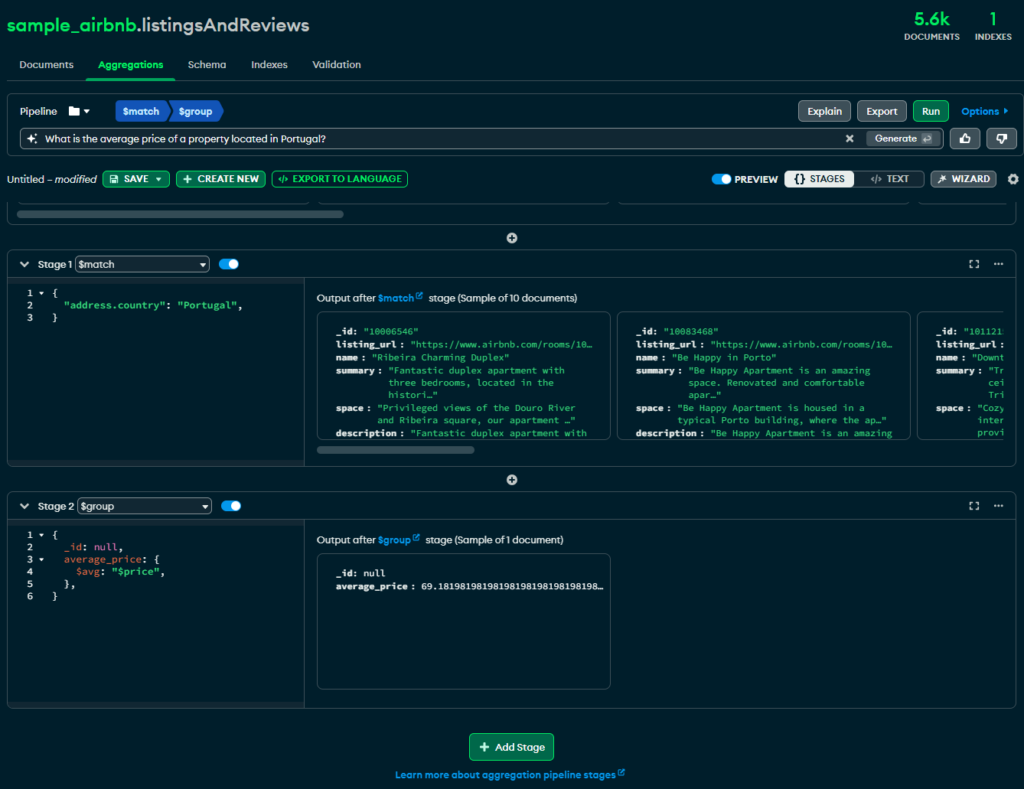Run the aggregation pipeline
This screenshot has height=789, width=1024.
931,111
